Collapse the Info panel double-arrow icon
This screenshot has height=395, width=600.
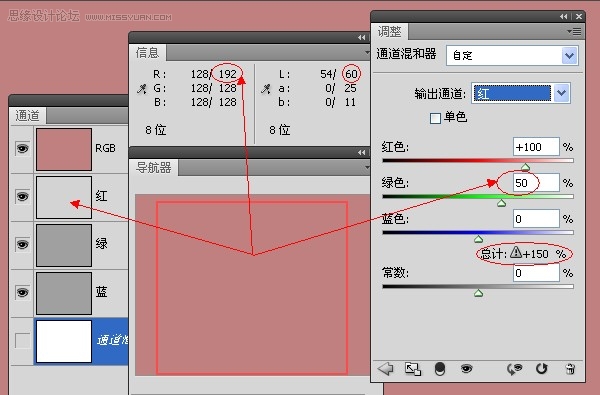362,38
